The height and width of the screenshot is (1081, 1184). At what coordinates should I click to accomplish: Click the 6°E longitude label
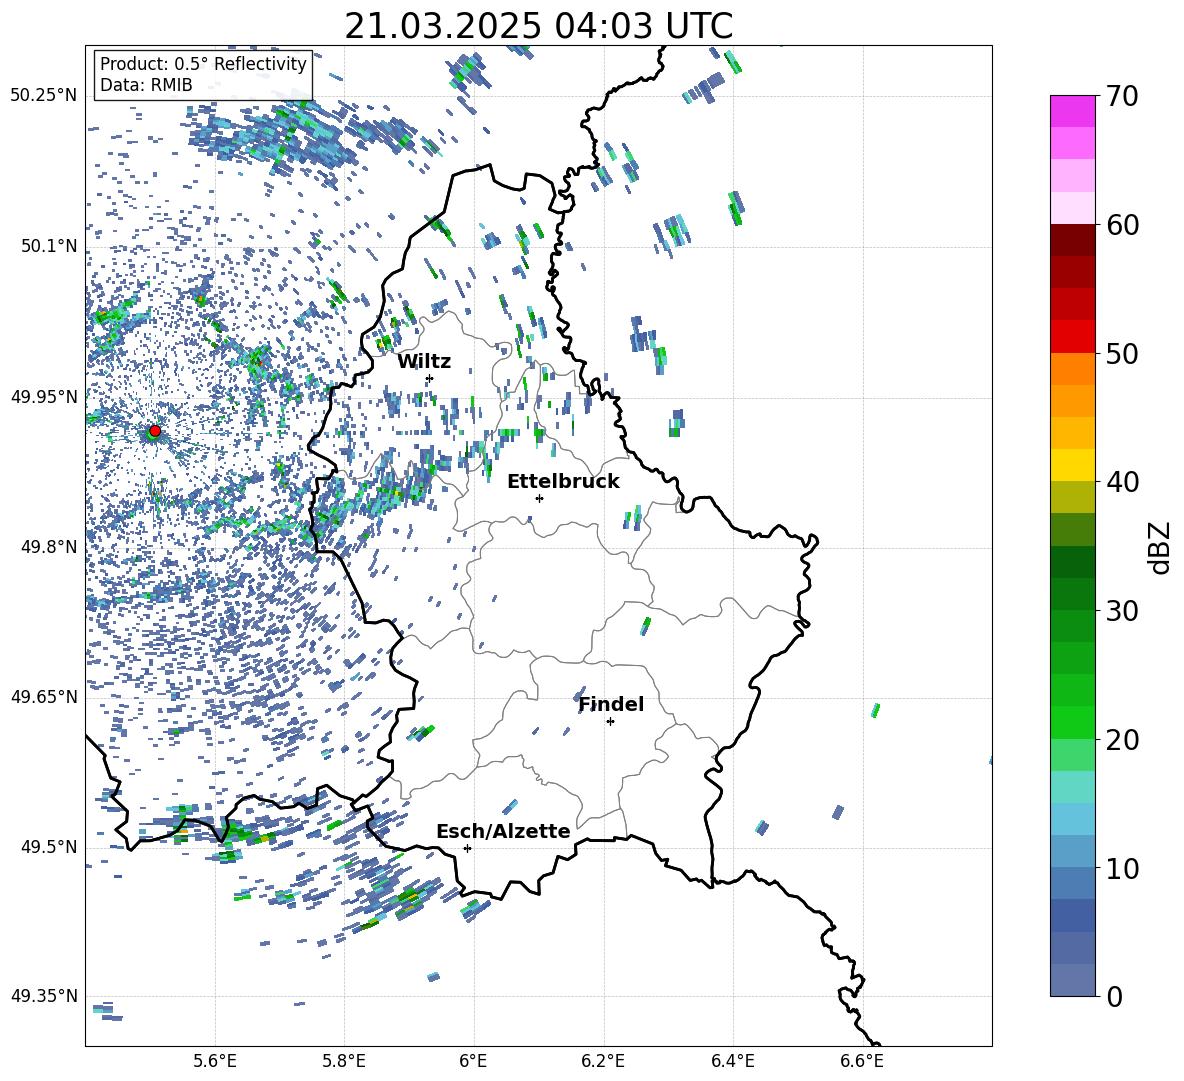473,1061
